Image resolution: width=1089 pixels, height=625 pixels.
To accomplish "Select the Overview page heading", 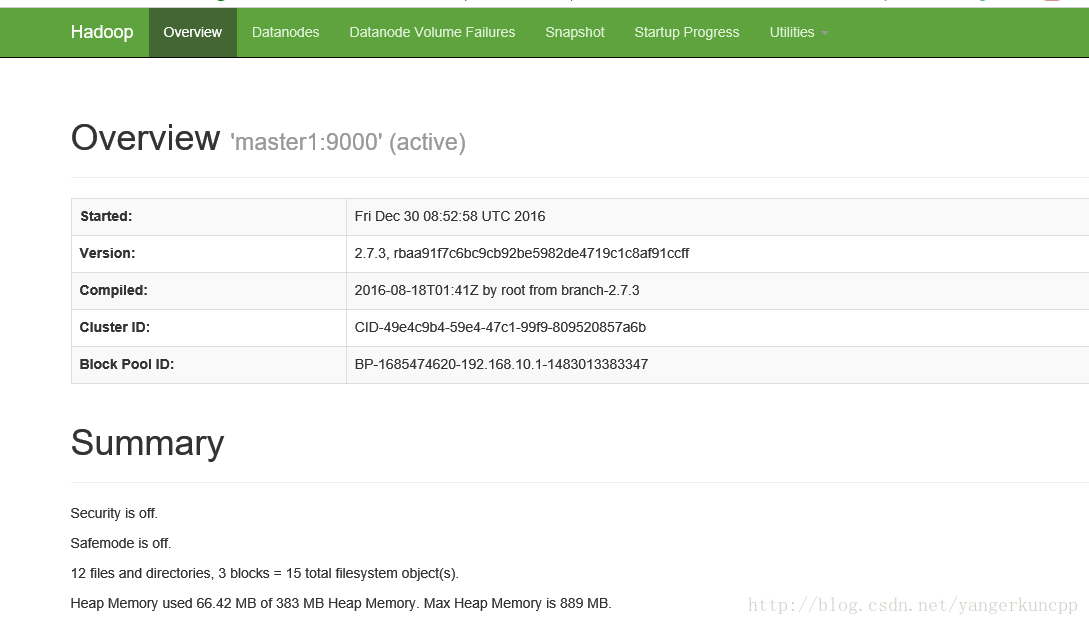I will (145, 138).
